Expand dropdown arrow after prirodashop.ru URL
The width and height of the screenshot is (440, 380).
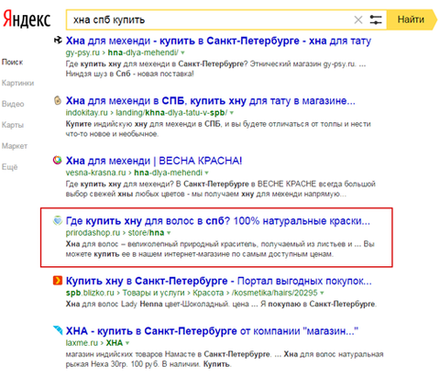(x=169, y=233)
